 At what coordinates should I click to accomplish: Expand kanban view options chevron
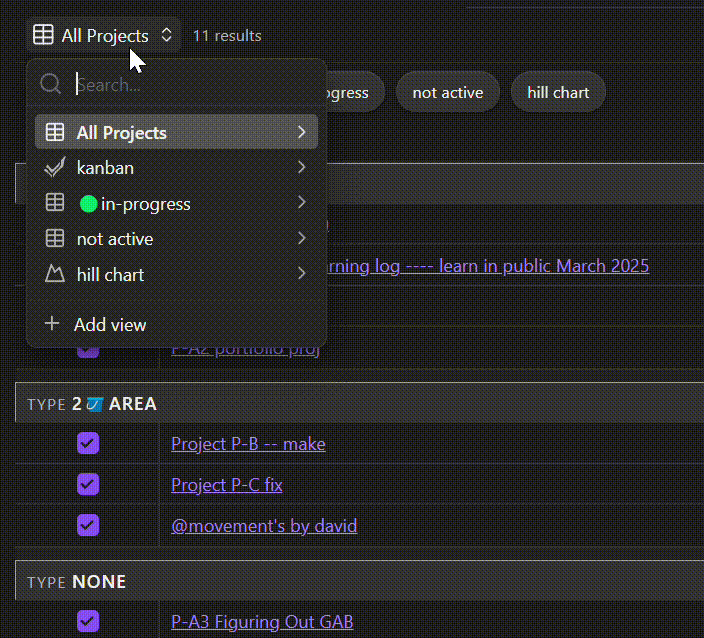point(302,167)
